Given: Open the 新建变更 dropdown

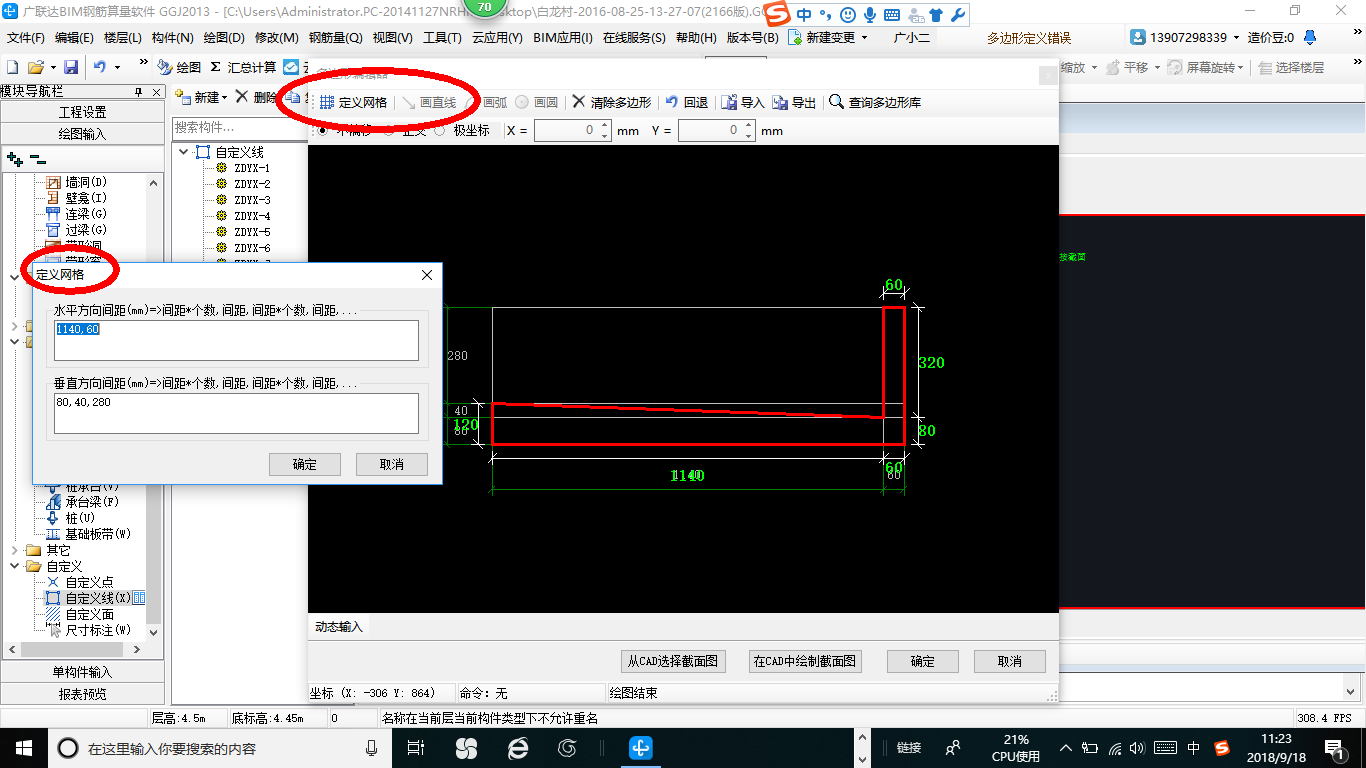Looking at the screenshot, I should click(x=864, y=38).
